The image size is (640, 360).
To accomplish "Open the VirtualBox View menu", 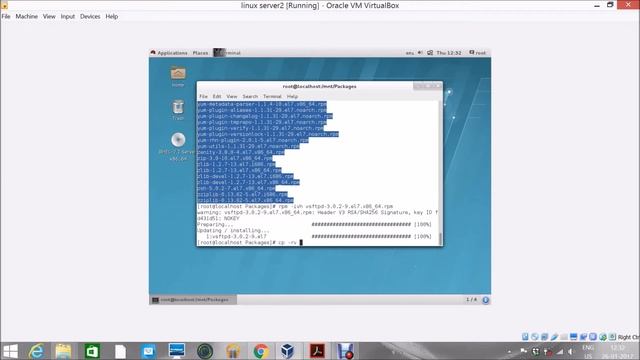I will click(x=49, y=16).
